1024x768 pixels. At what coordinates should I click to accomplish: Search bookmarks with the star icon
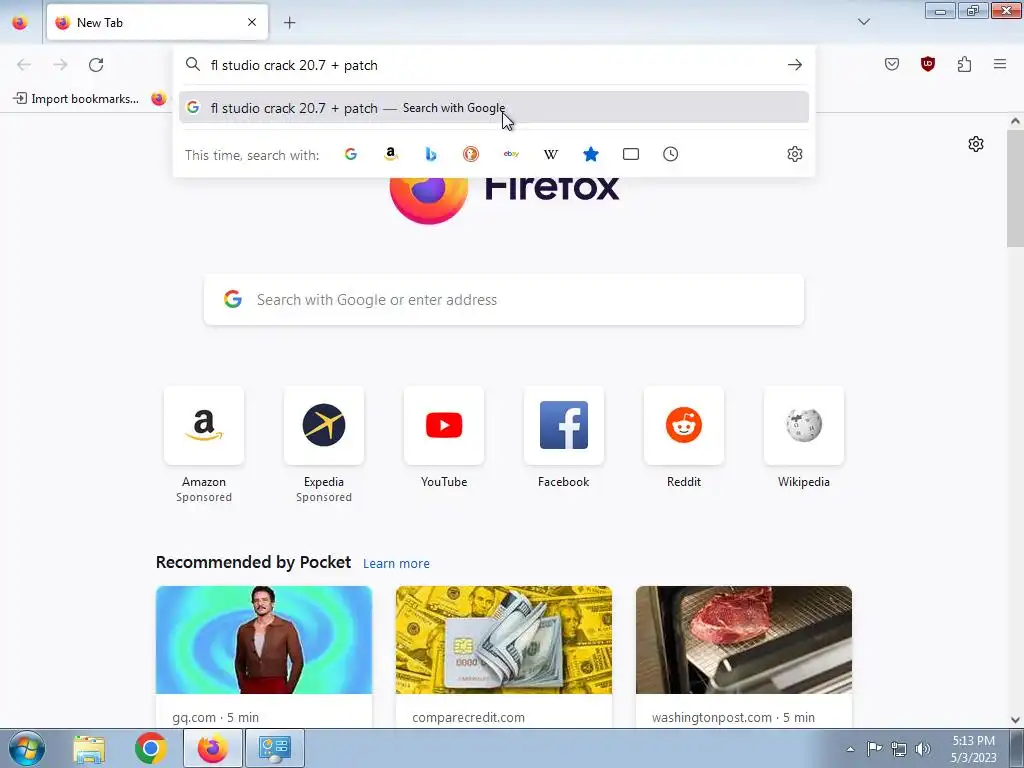(x=590, y=154)
